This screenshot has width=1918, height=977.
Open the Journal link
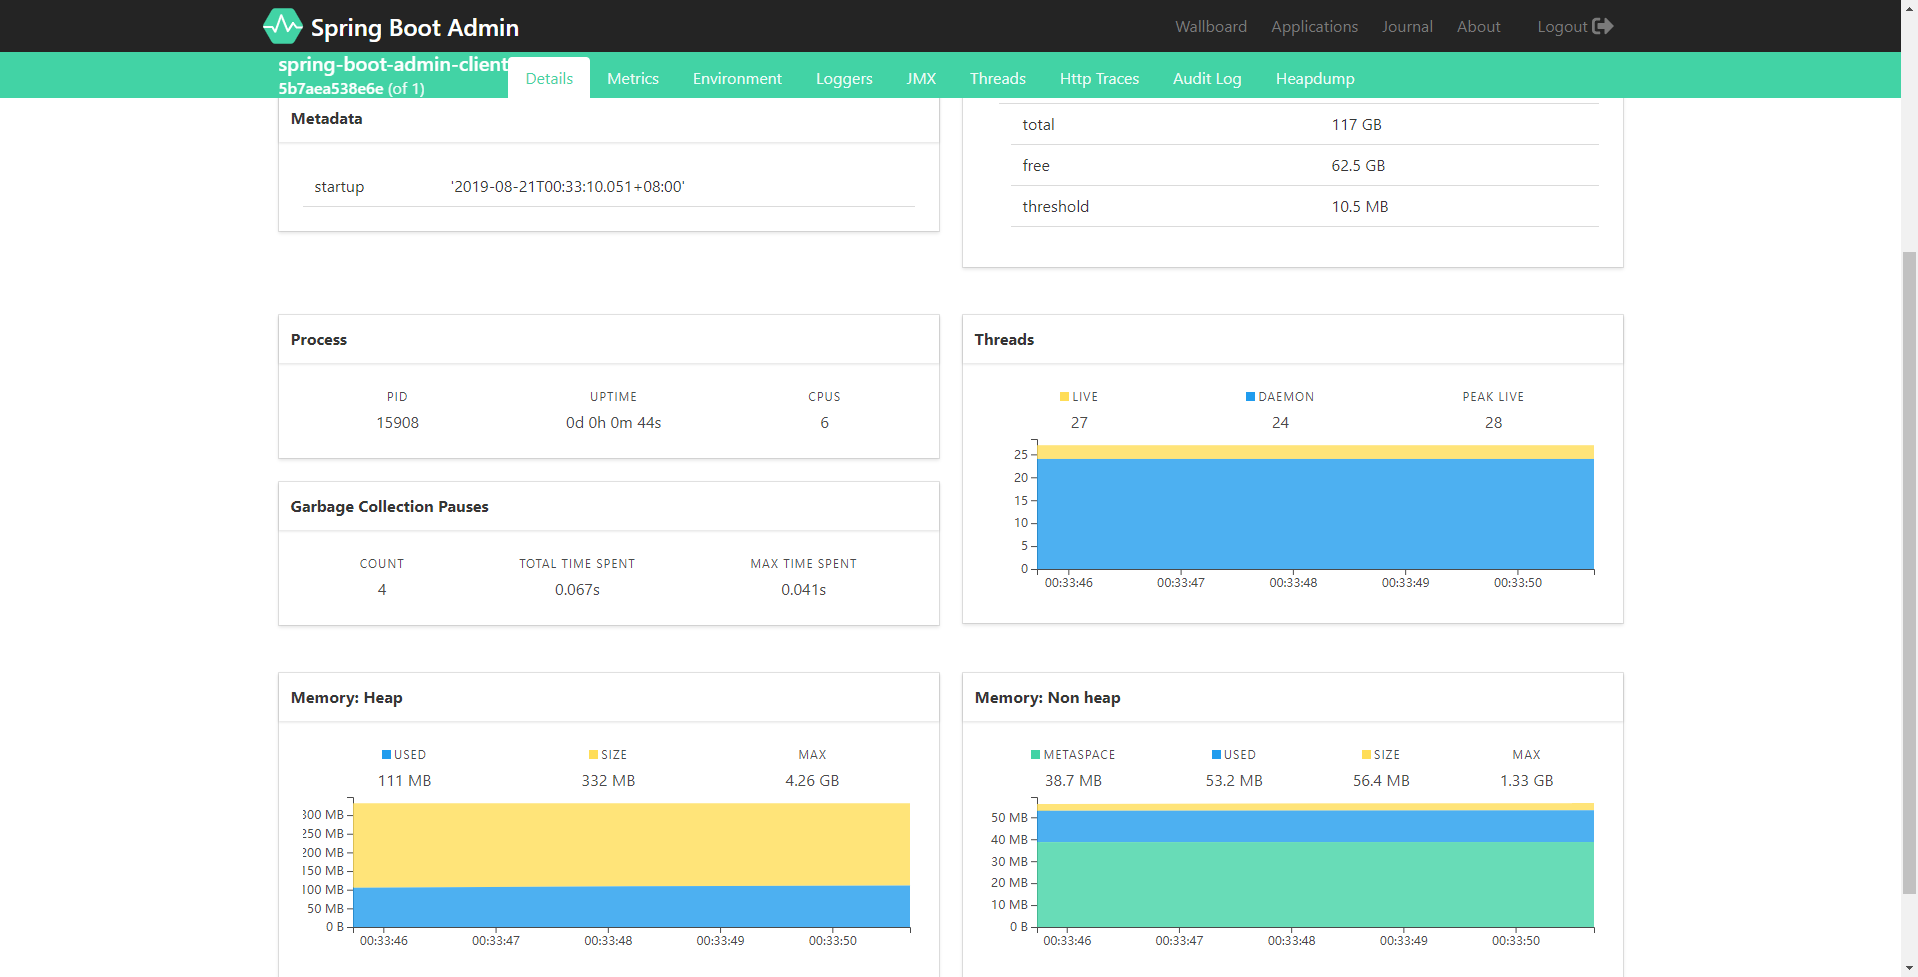(x=1407, y=26)
